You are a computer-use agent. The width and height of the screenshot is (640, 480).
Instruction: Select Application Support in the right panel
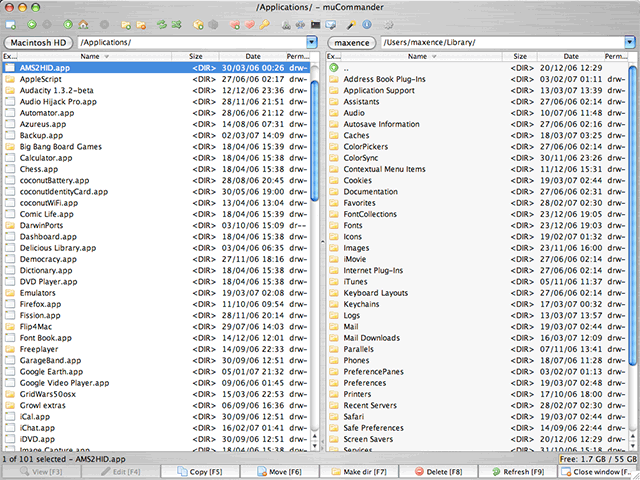click(x=477, y=90)
